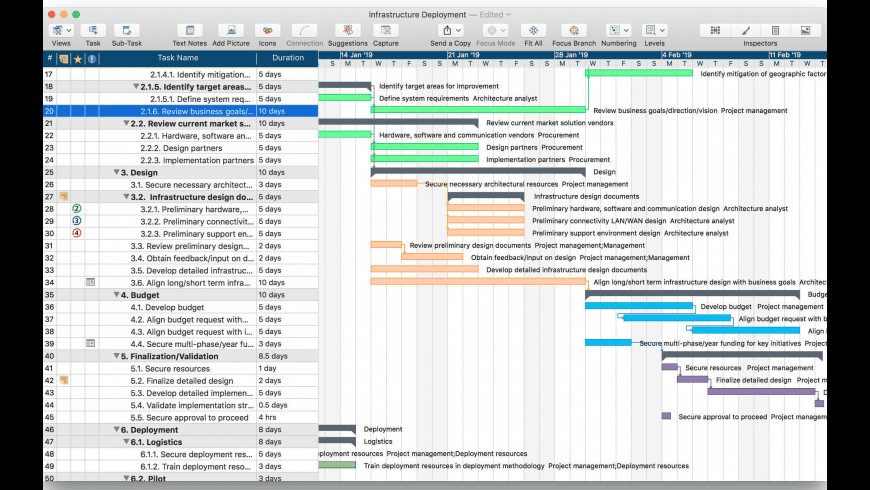Collapse the 3. Design group
Image resolution: width=870 pixels, height=490 pixels.
point(117,172)
